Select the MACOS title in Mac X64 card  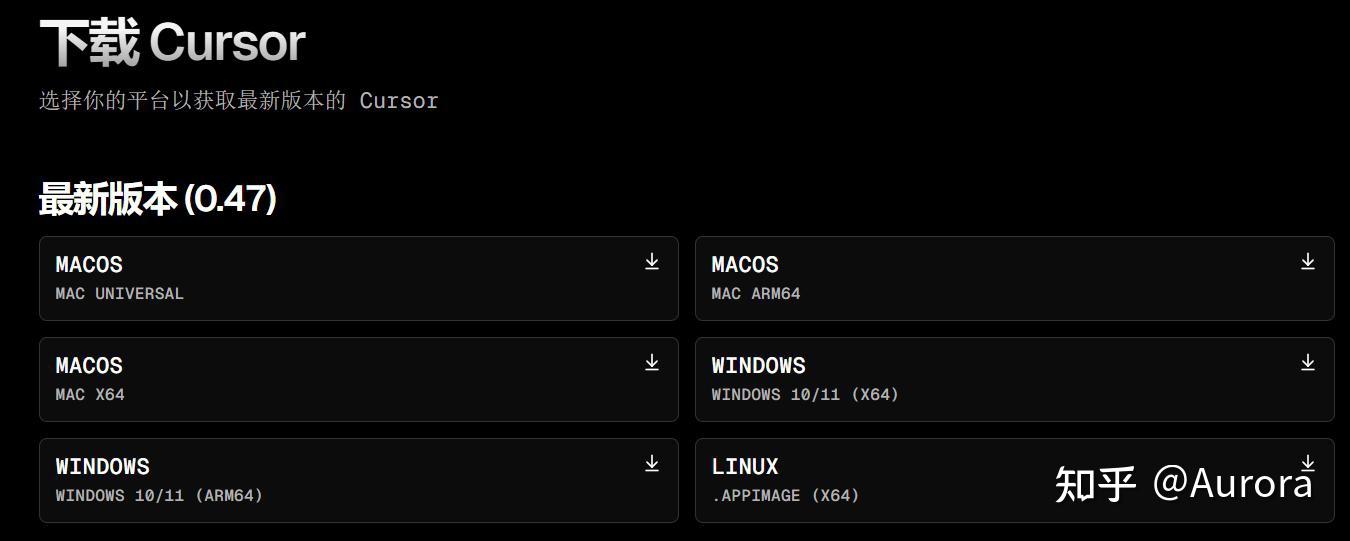(89, 366)
